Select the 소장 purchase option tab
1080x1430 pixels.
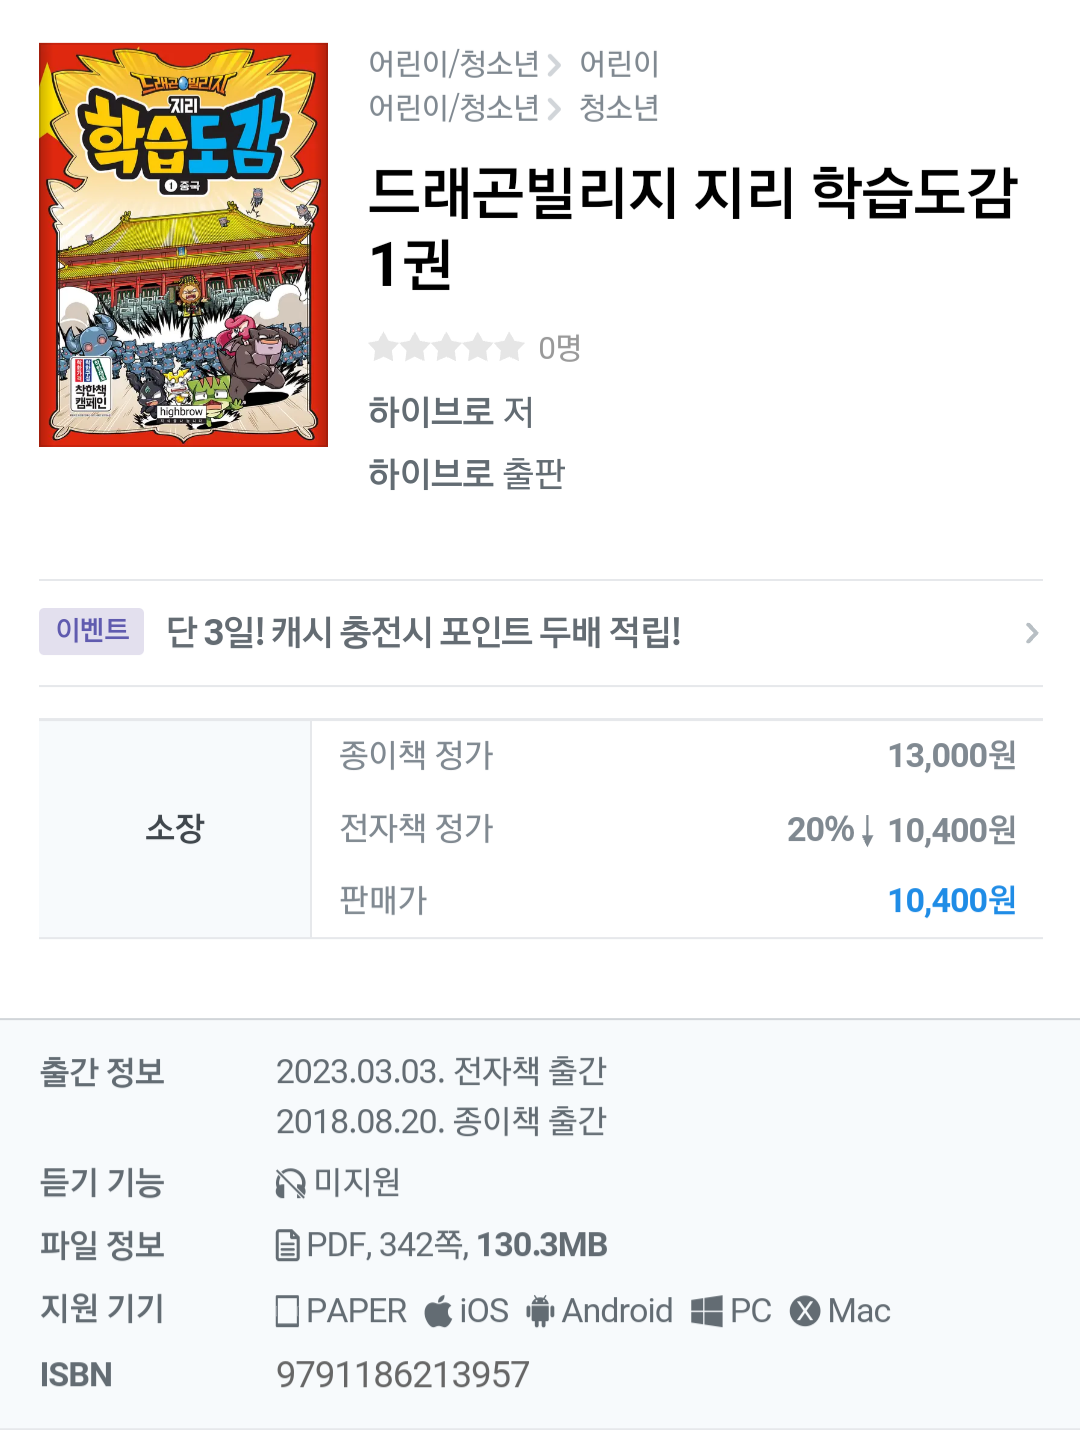[x=175, y=829]
